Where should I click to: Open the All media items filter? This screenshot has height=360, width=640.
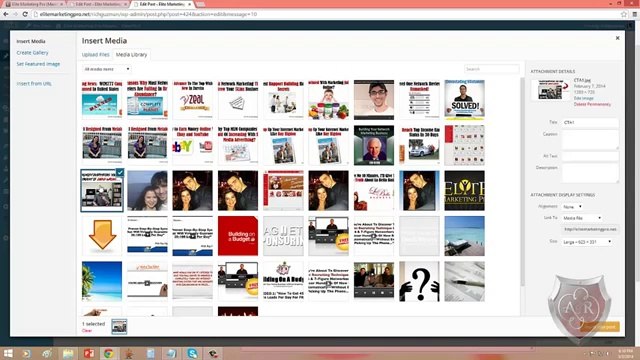coord(107,69)
